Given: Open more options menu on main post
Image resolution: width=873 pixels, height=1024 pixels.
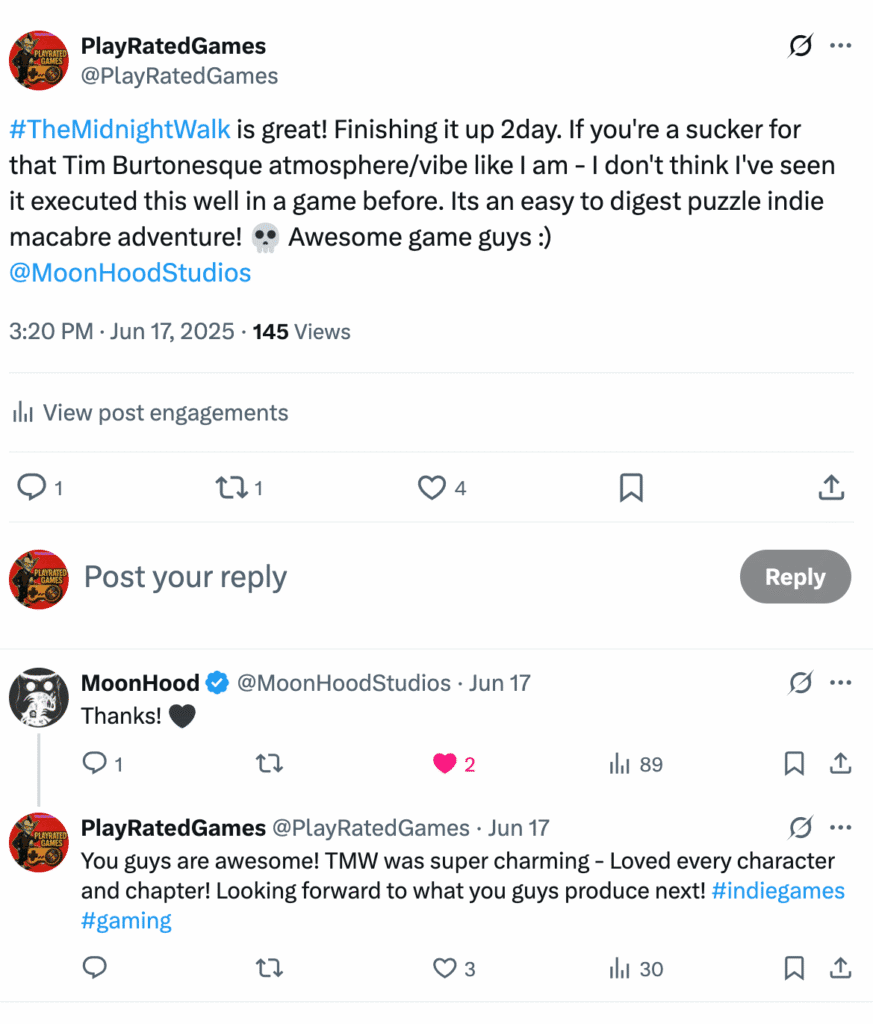Looking at the screenshot, I should (x=840, y=46).
